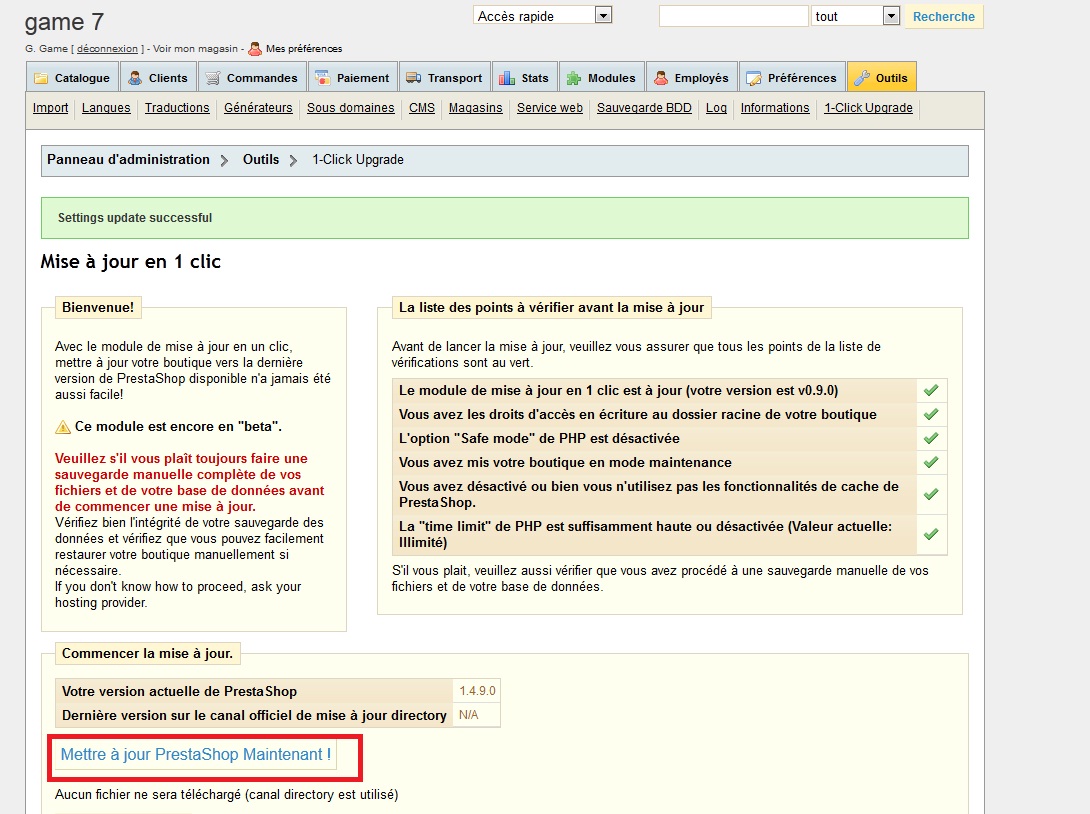Viewport: 1090px width, 814px height.
Task: Open the Service web link
Action: [549, 108]
